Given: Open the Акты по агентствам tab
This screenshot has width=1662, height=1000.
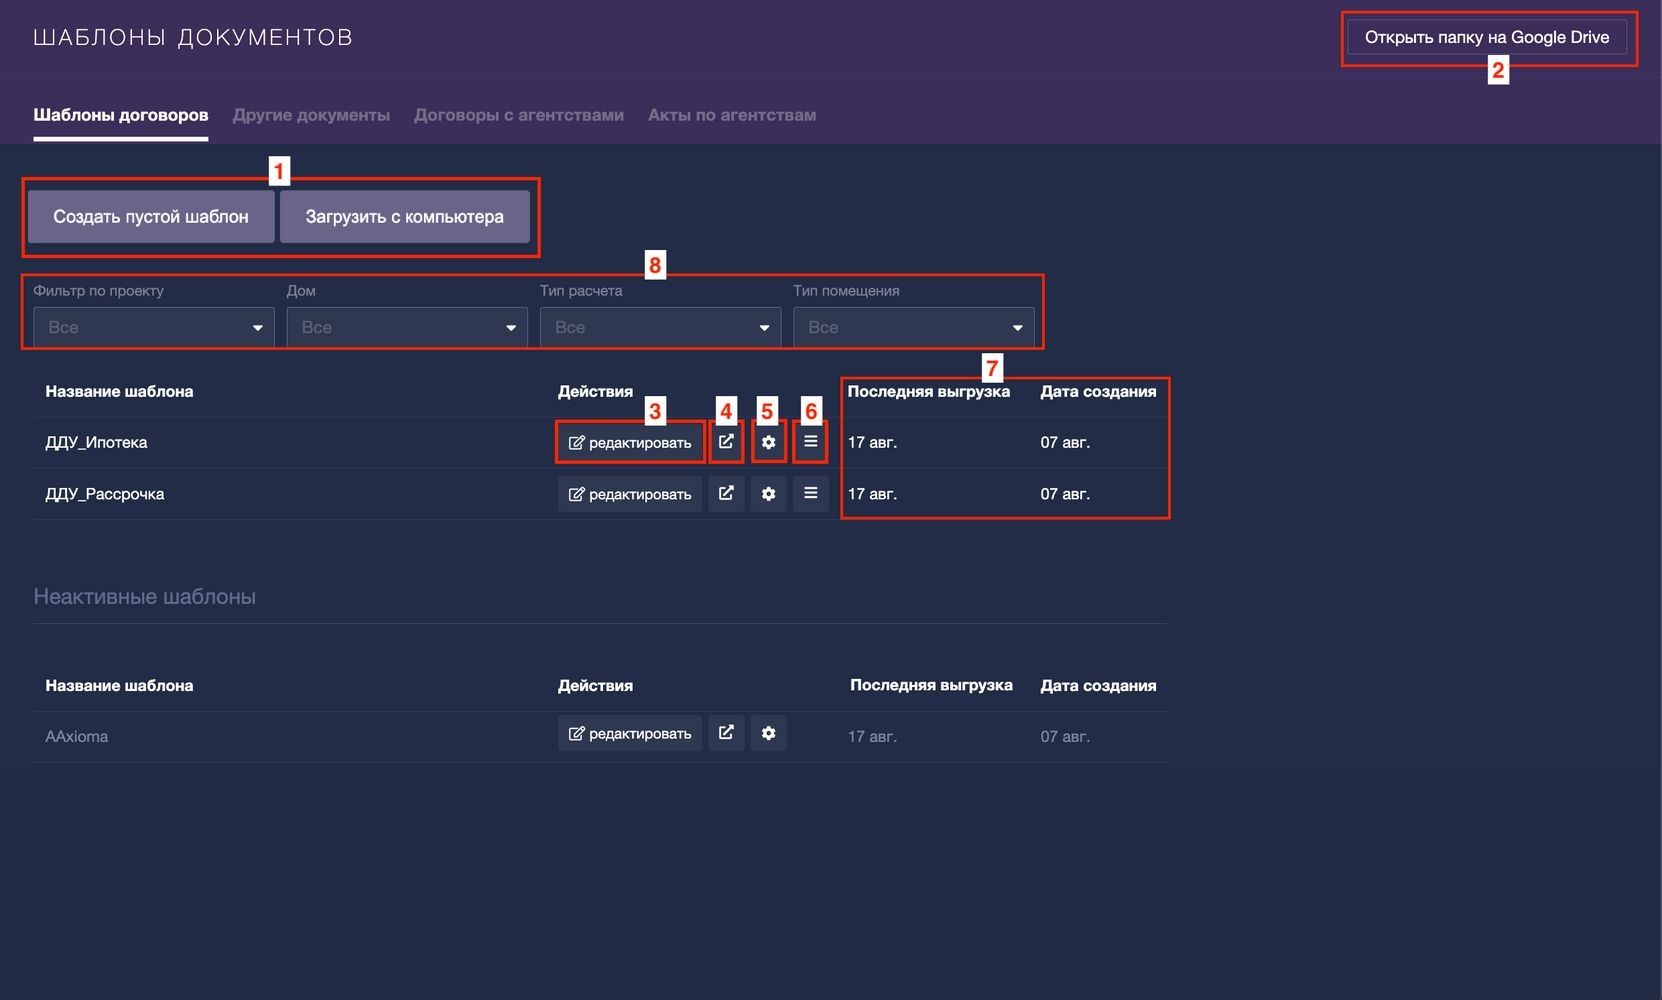Looking at the screenshot, I should (x=732, y=115).
